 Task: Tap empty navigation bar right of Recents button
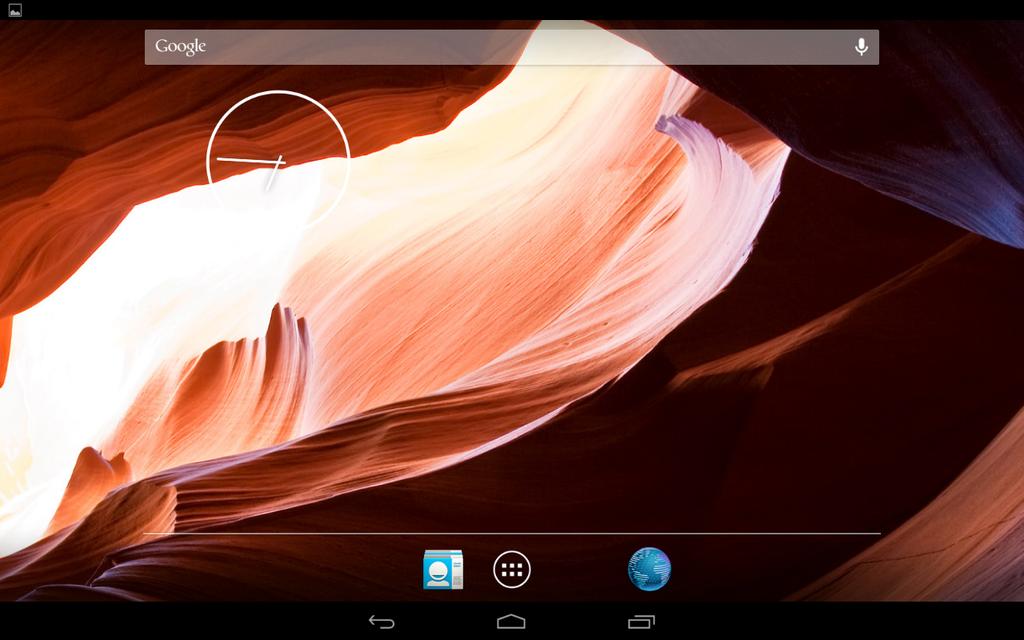point(850,622)
